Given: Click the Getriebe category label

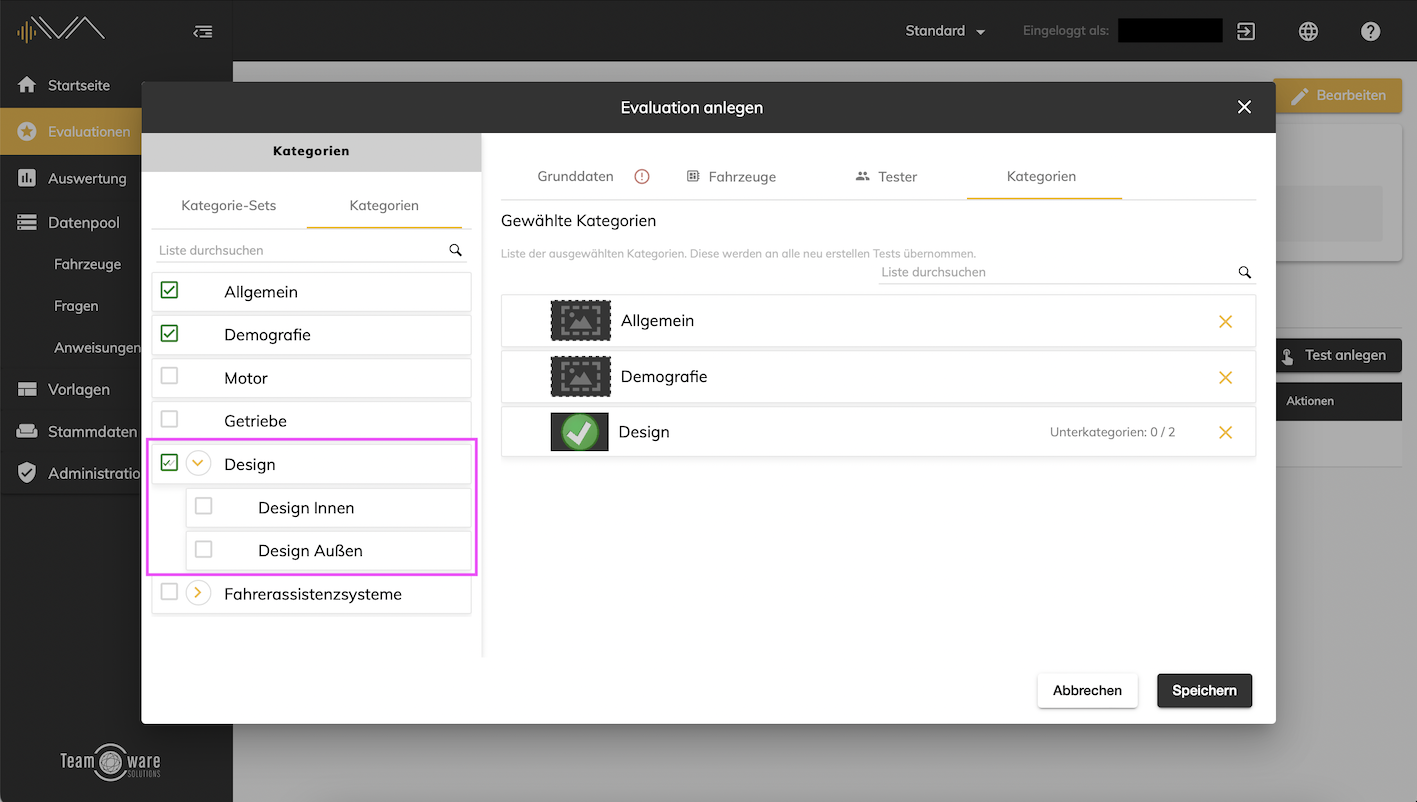Looking at the screenshot, I should (x=255, y=421).
